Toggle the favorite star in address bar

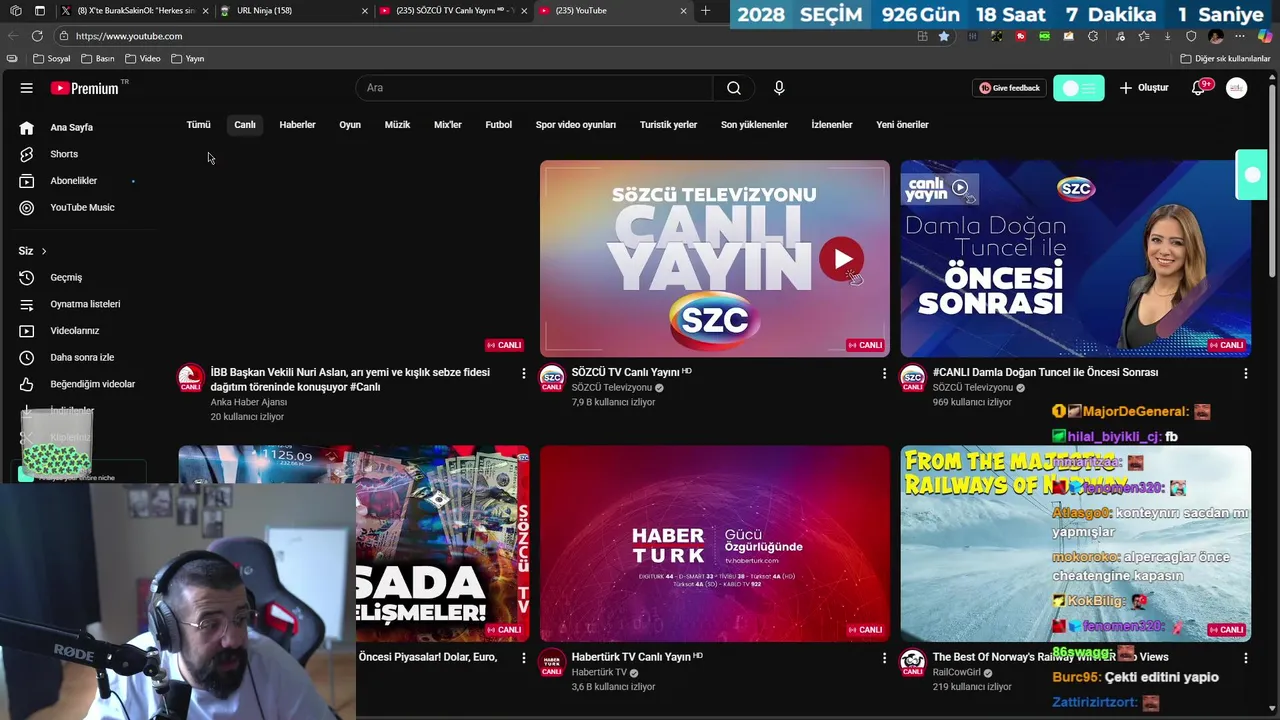[x=944, y=36]
